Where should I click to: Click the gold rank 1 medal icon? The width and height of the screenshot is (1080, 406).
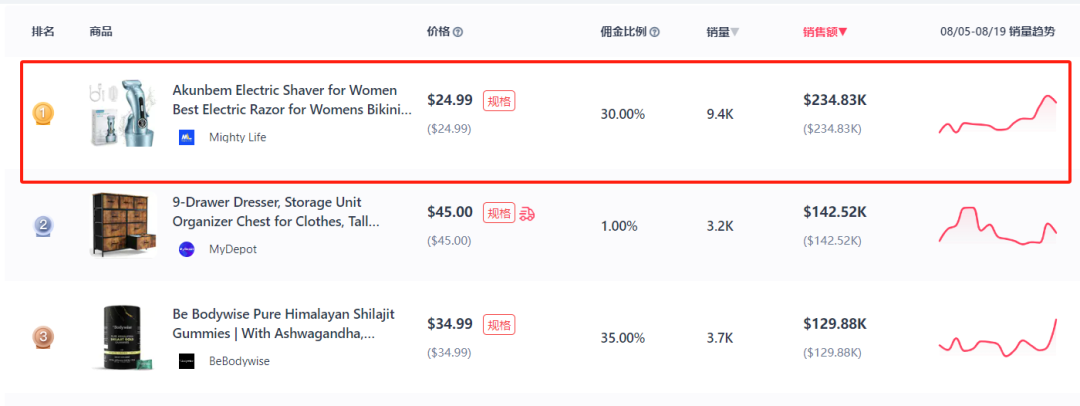[43, 112]
